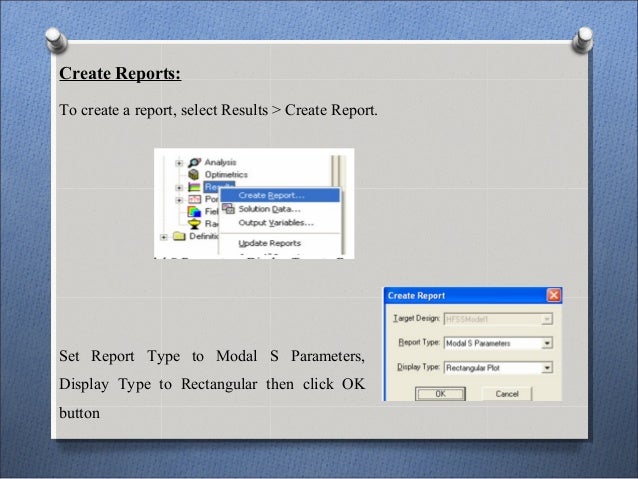Click OK in Create Report dialog
The width and height of the screenshot is (638, 479).
point(440,394)
